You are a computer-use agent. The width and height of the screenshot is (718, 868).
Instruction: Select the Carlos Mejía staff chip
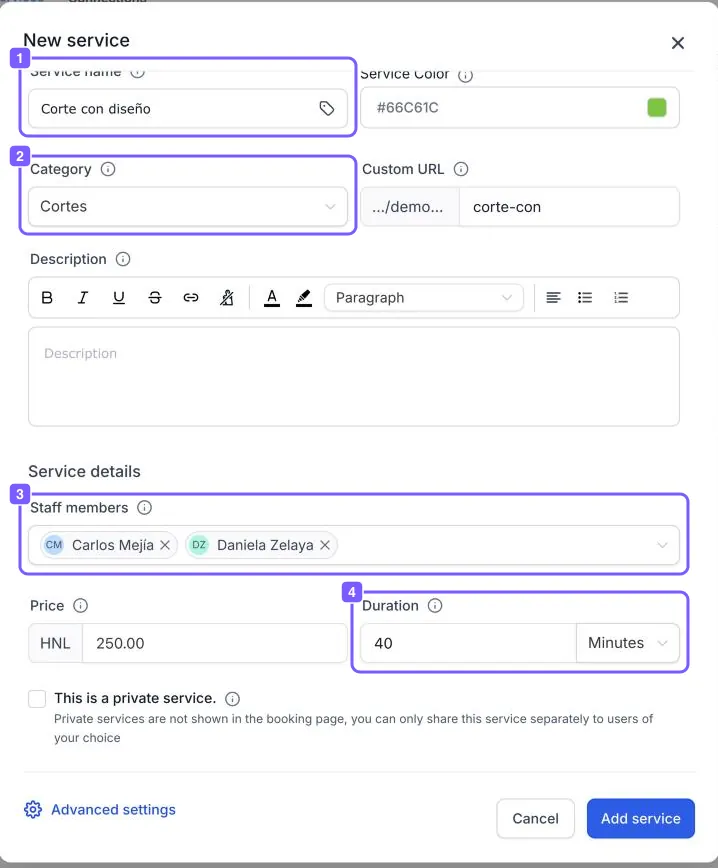coord(109,545)
